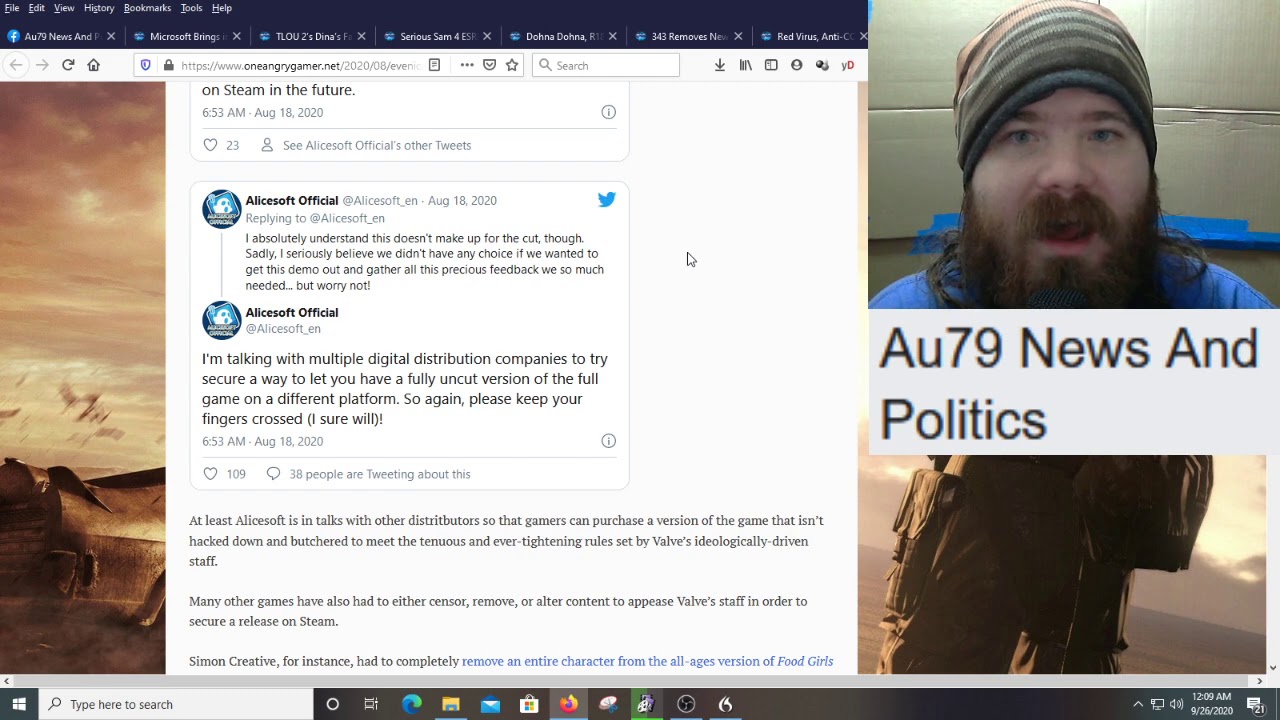Viewport: 1280px width, 720px height.
Task: Like the tweet with 109 likes
Action: pos(210,474)
